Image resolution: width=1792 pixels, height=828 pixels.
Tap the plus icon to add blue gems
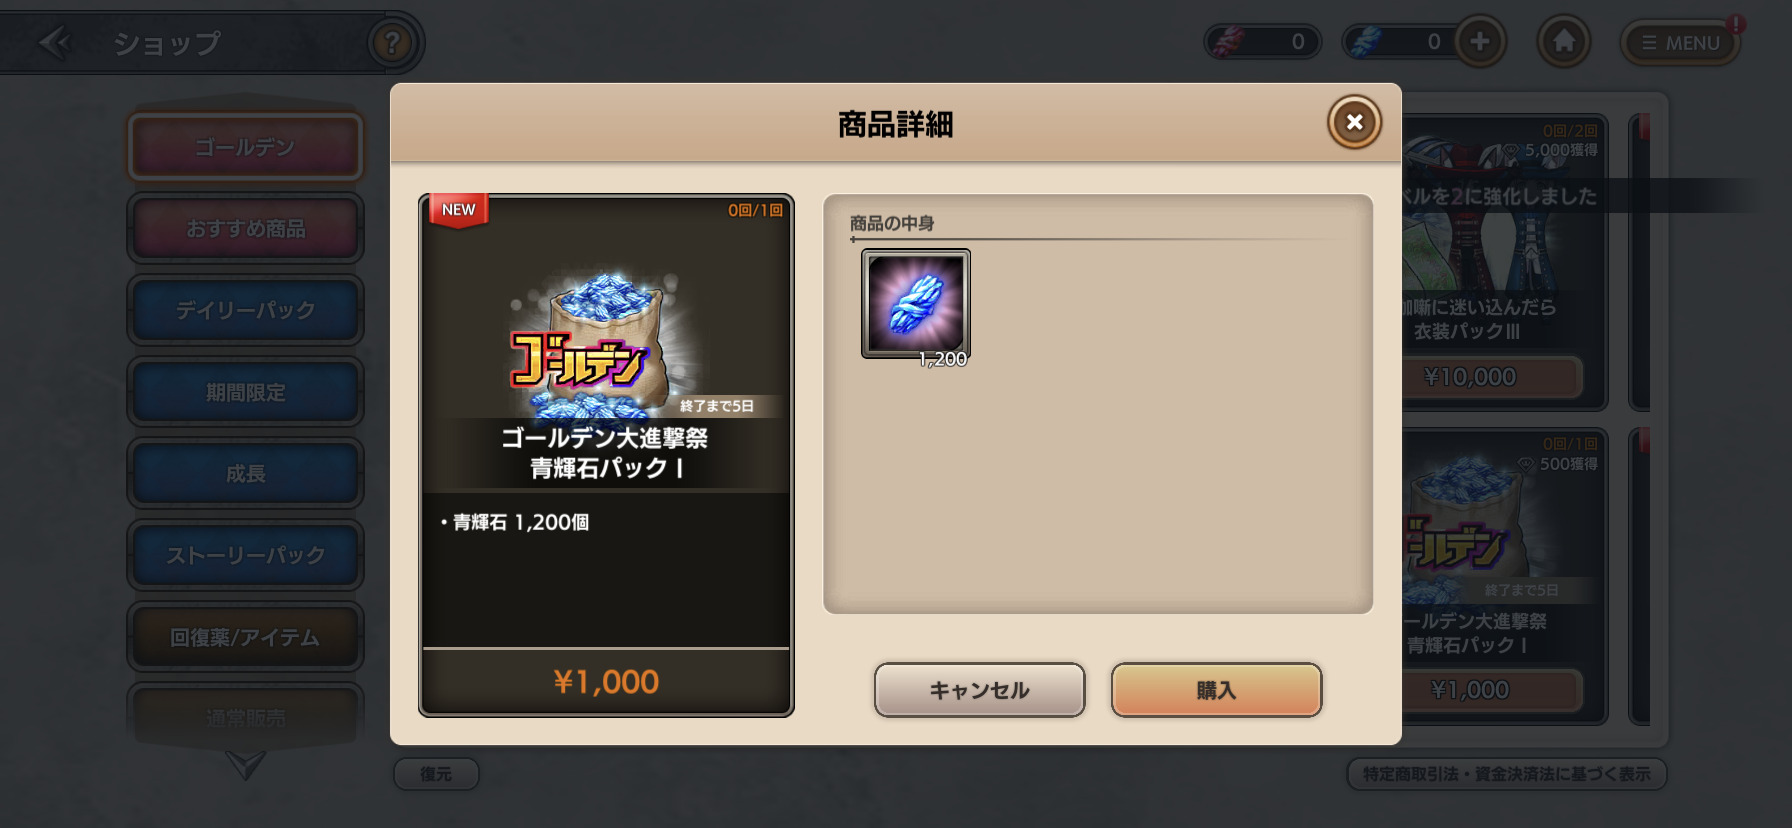pos(1480,42)
